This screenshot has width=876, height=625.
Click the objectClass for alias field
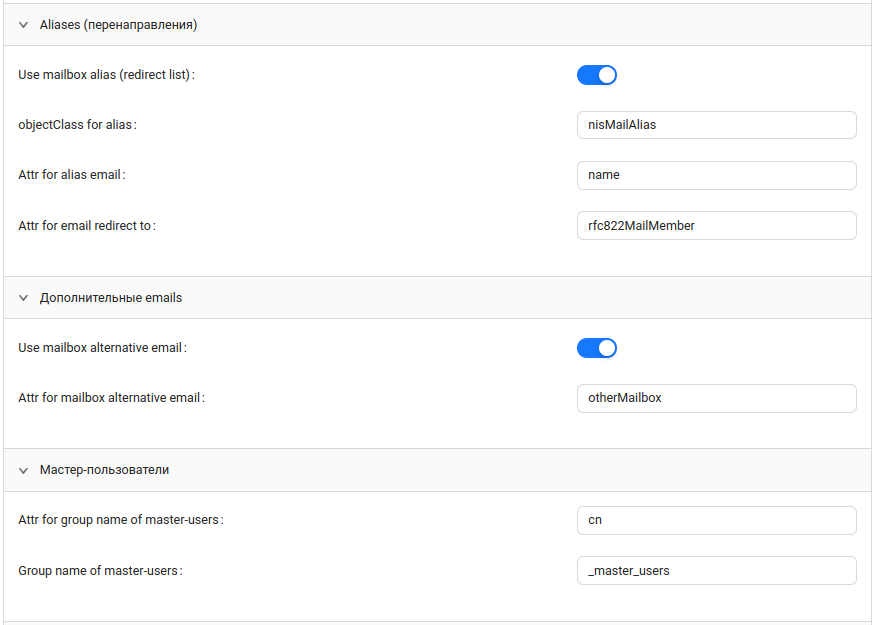coord(716,125)
